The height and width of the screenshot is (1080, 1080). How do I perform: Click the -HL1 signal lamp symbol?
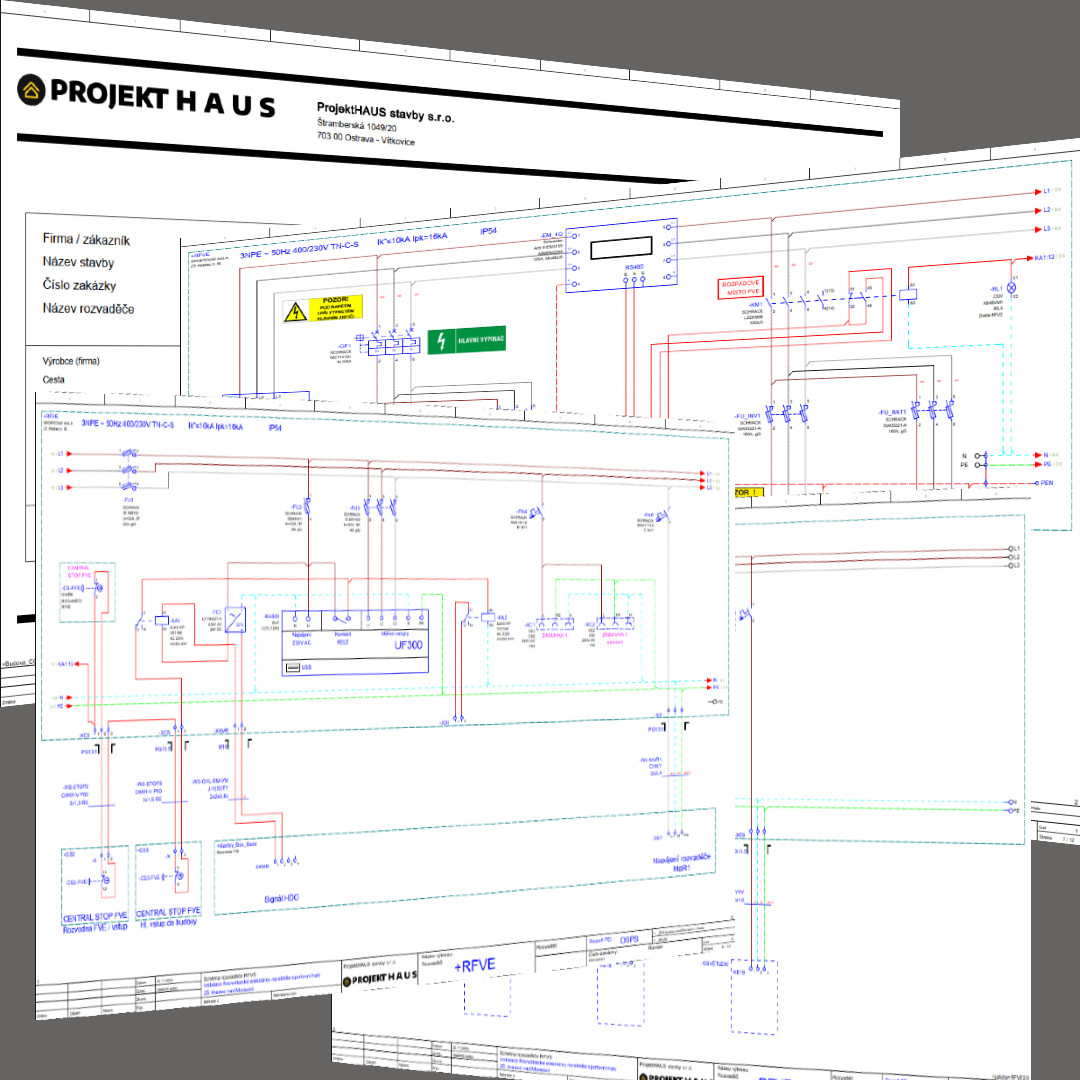coord(1012,287)
